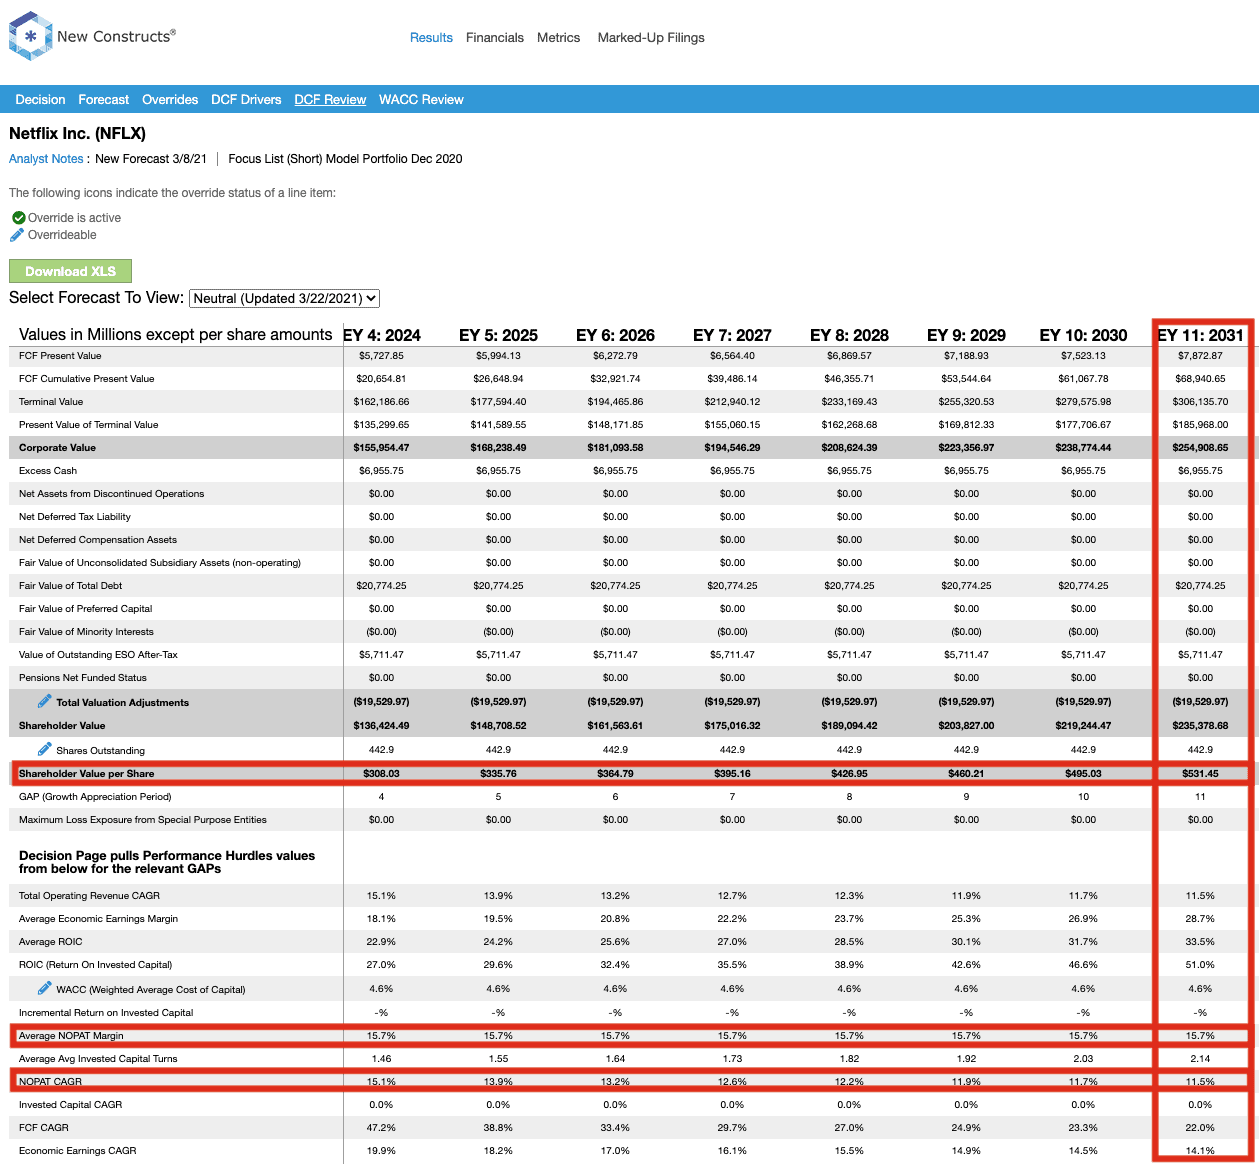Click the New Constructs hexagon logo

pos(30,36)
